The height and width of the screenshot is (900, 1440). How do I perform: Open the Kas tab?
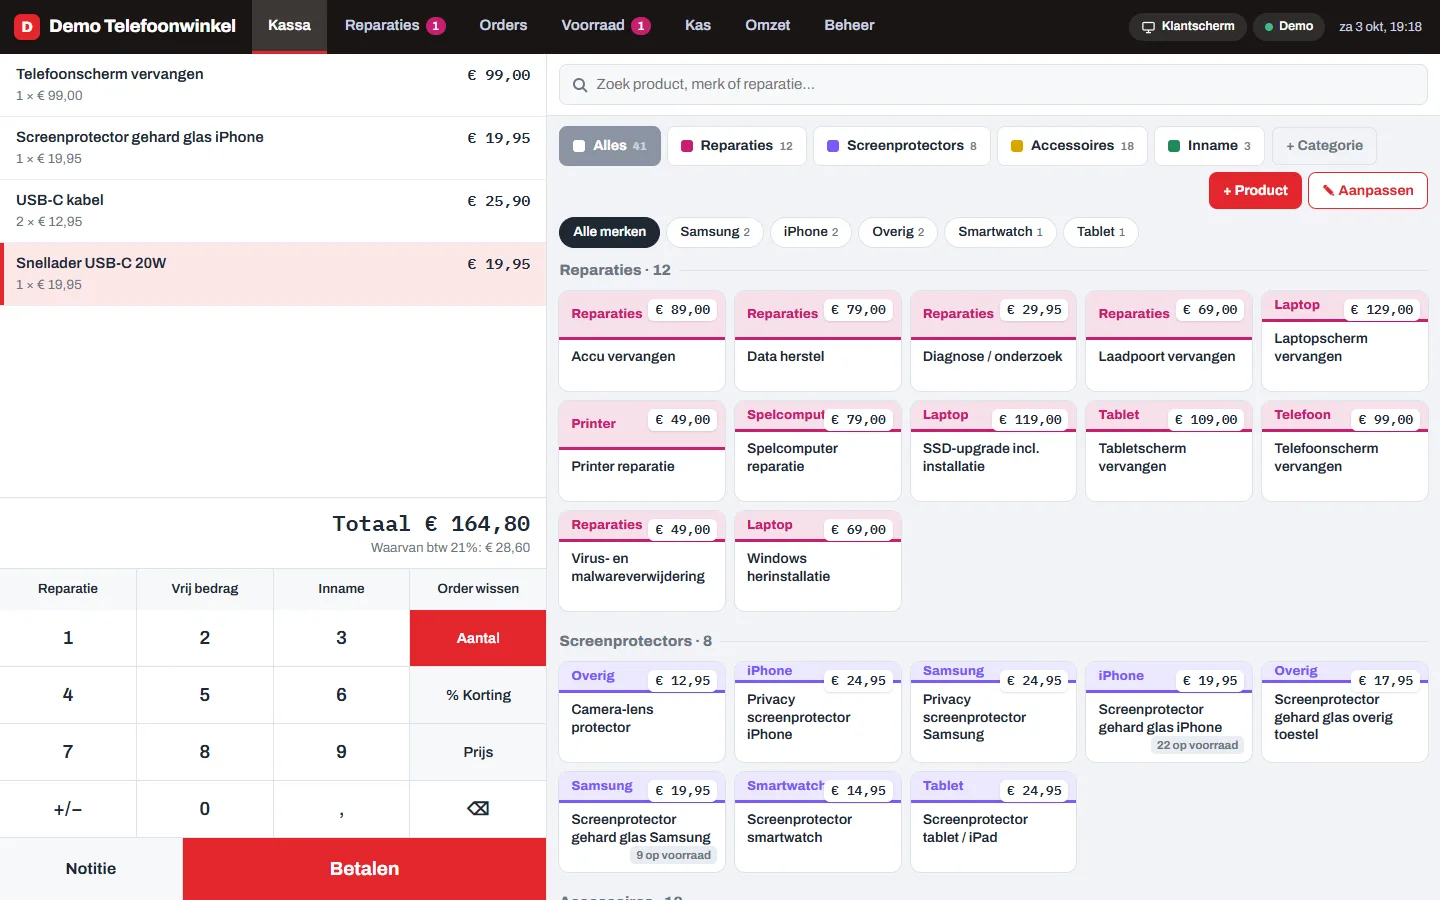click(698, 26)
